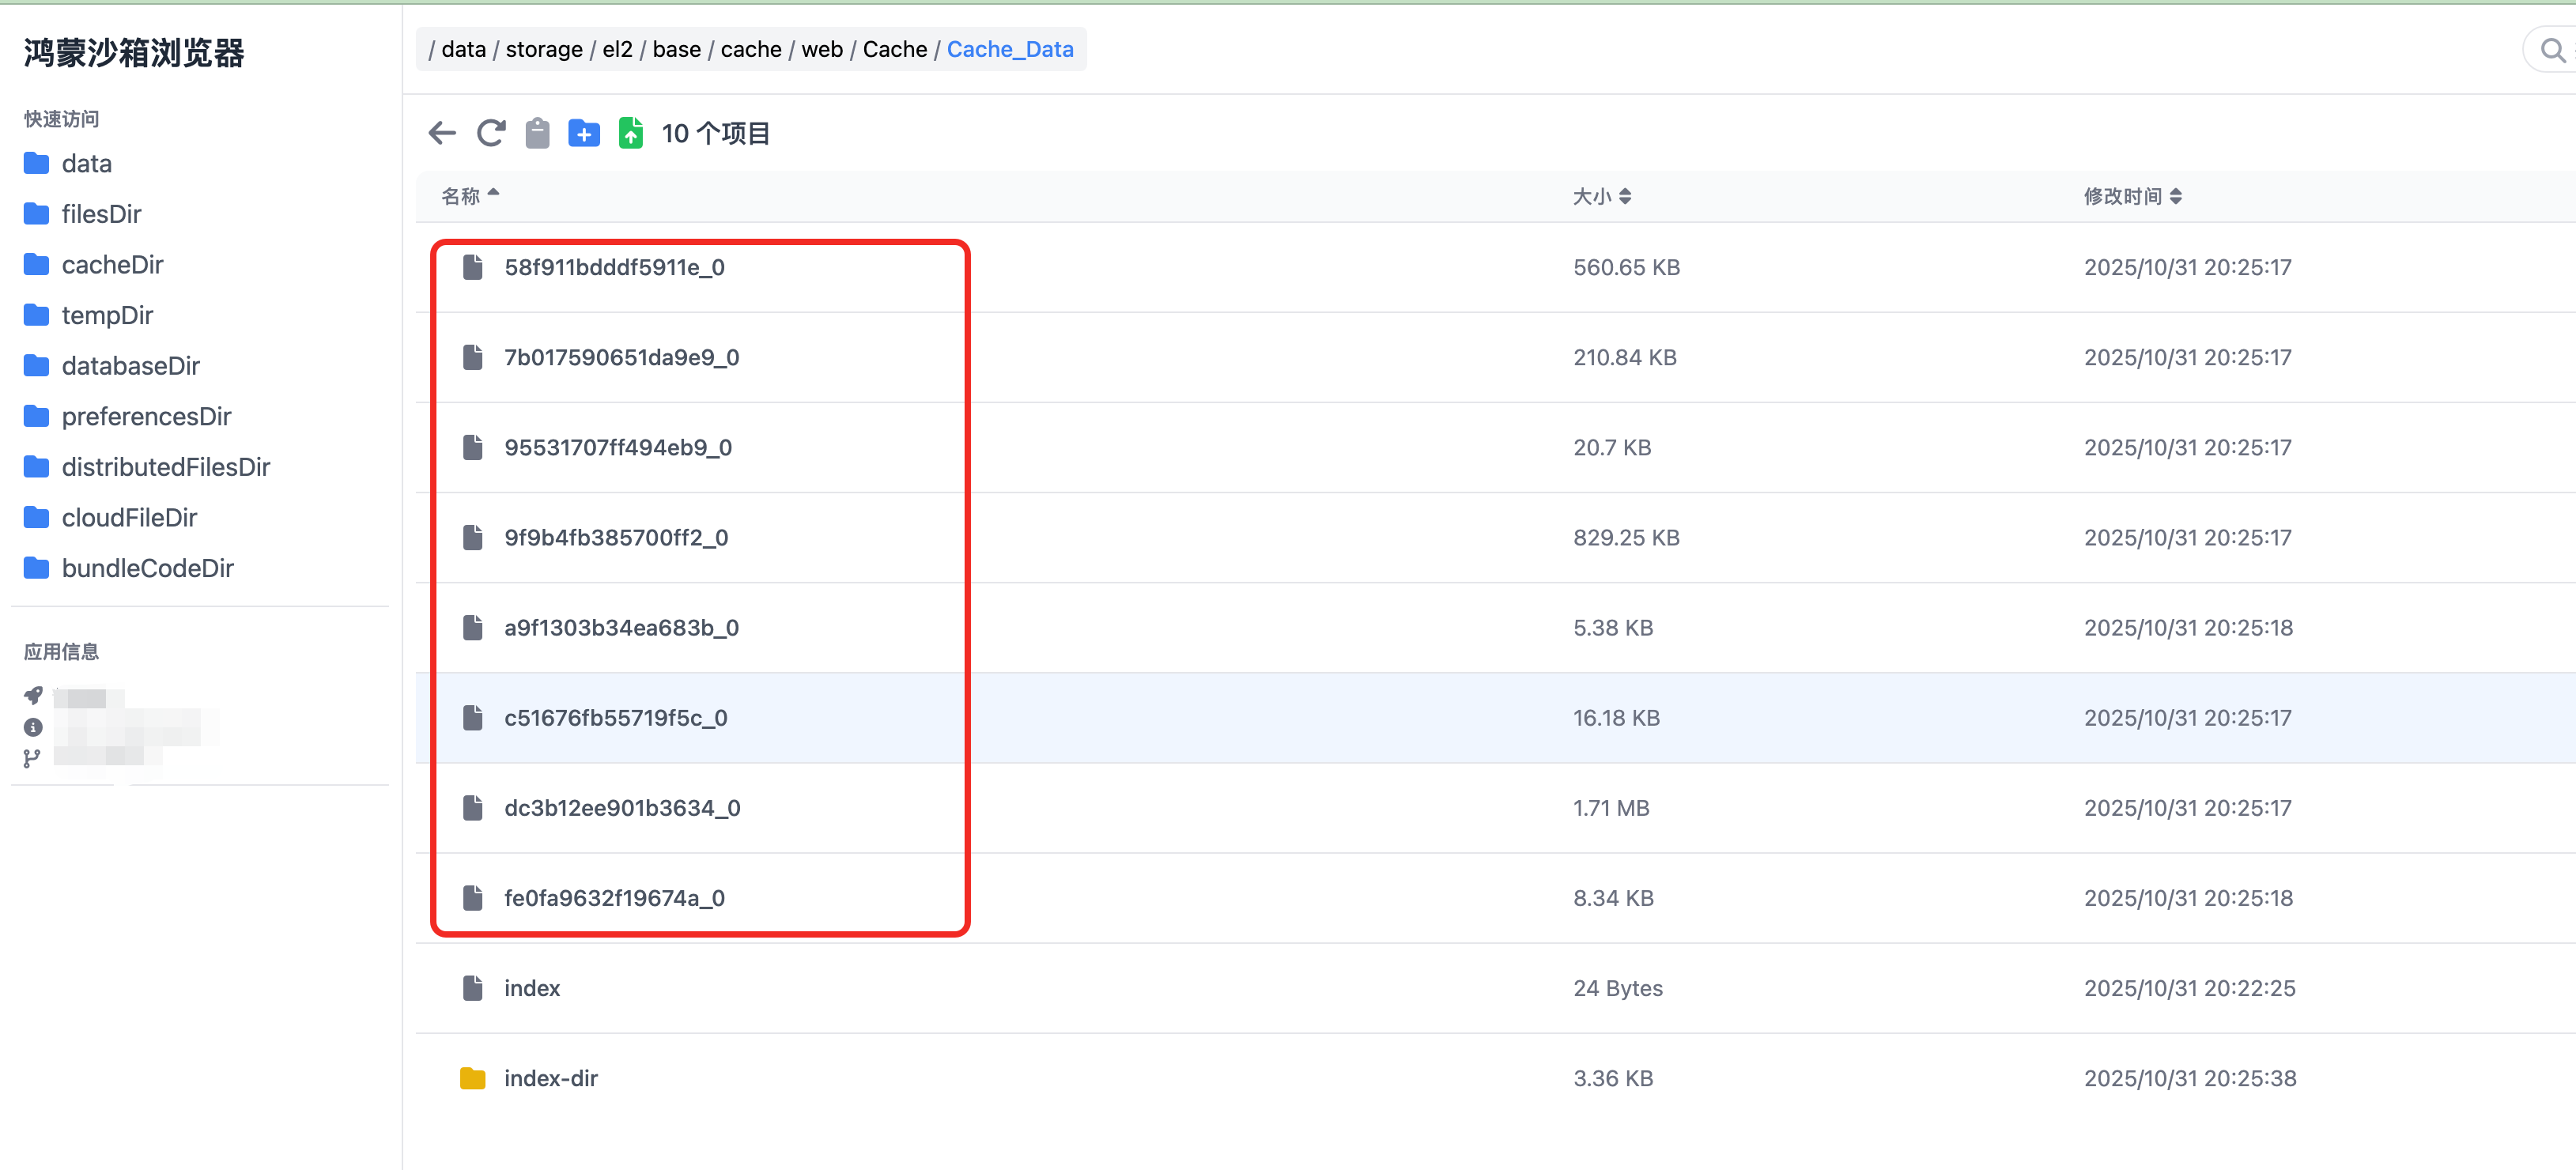Open bundleCodeDir sidebar folder
Image resolution: width=2576 pixels, height=1170 pixels.
[x=147, y=568]
